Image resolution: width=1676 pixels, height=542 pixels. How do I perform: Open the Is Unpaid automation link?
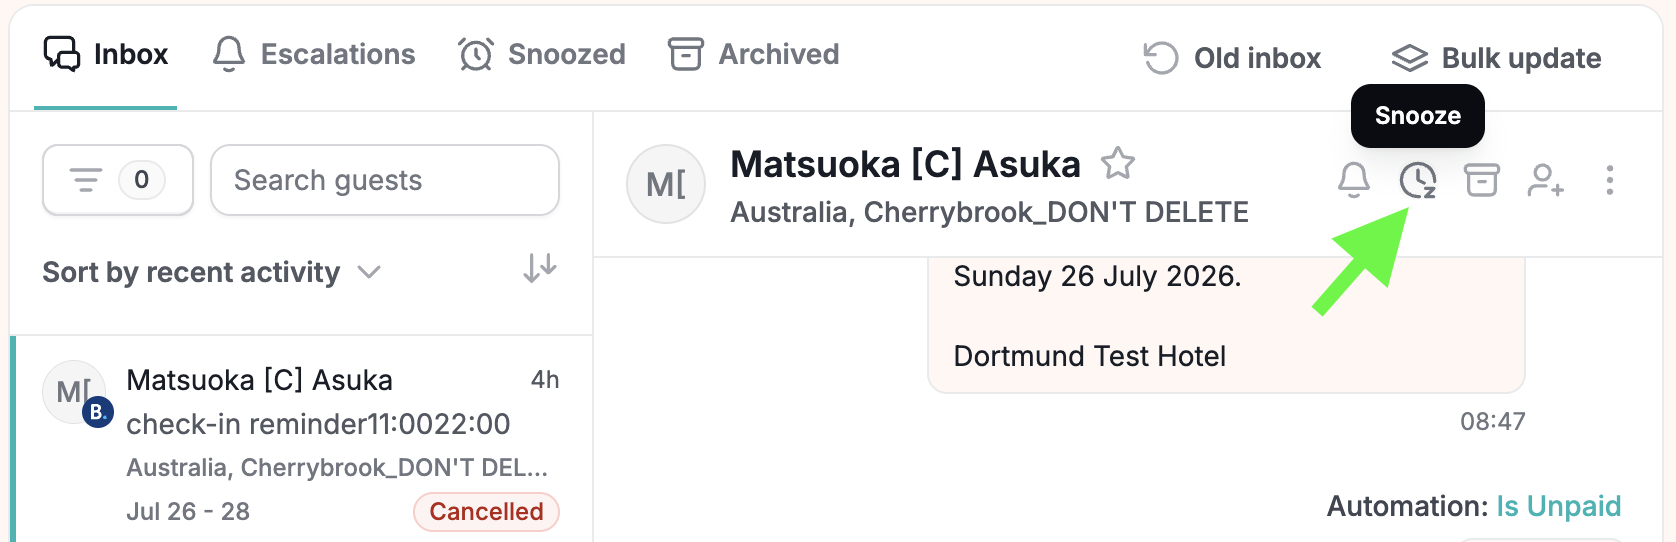coord(1558,506)
